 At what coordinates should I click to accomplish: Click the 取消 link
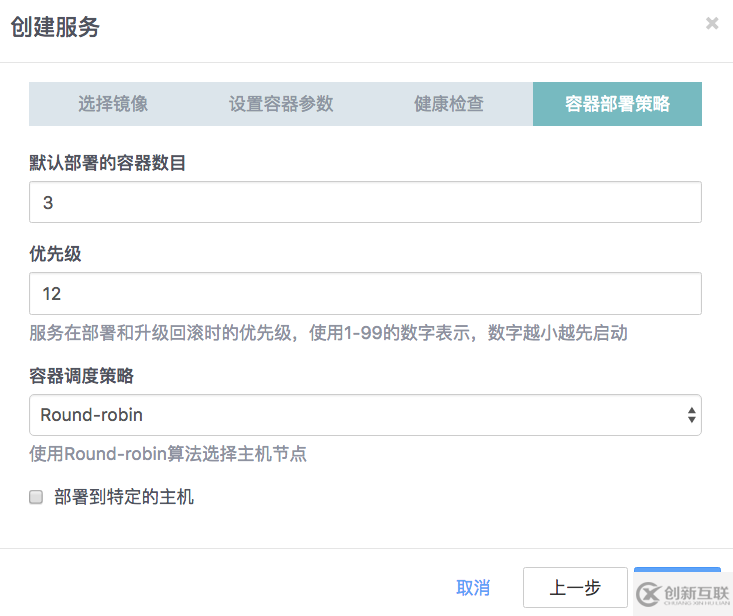[473, 587]
